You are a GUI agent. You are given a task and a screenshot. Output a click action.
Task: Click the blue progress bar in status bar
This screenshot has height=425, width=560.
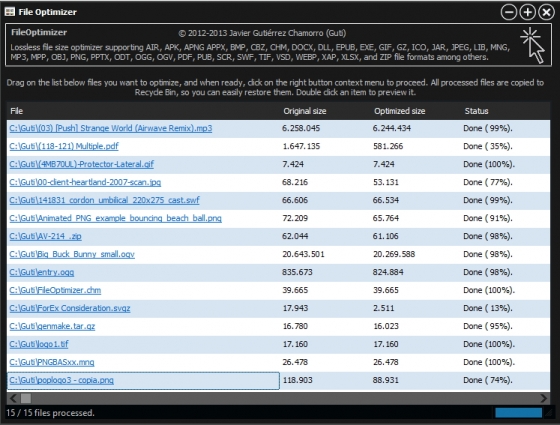[x=518, y=413]
